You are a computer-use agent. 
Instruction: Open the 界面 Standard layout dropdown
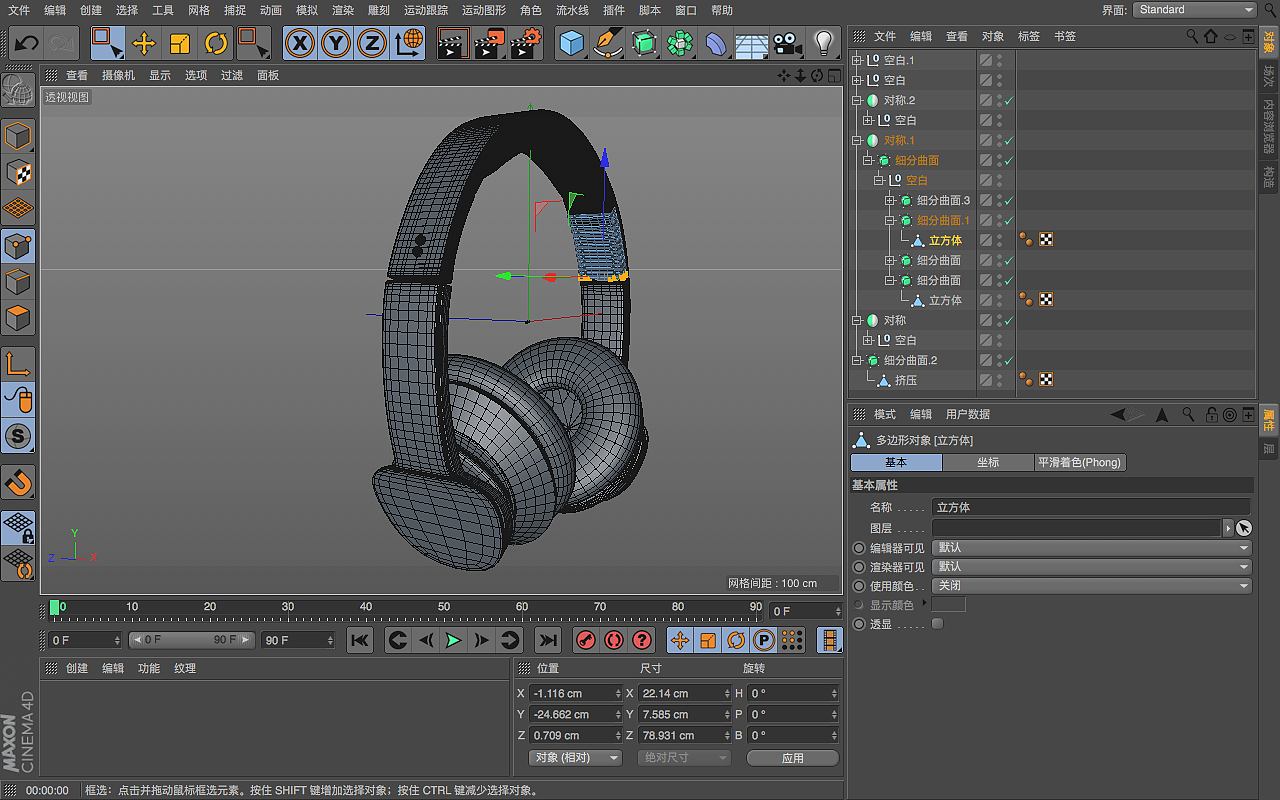coord(1194,10)
